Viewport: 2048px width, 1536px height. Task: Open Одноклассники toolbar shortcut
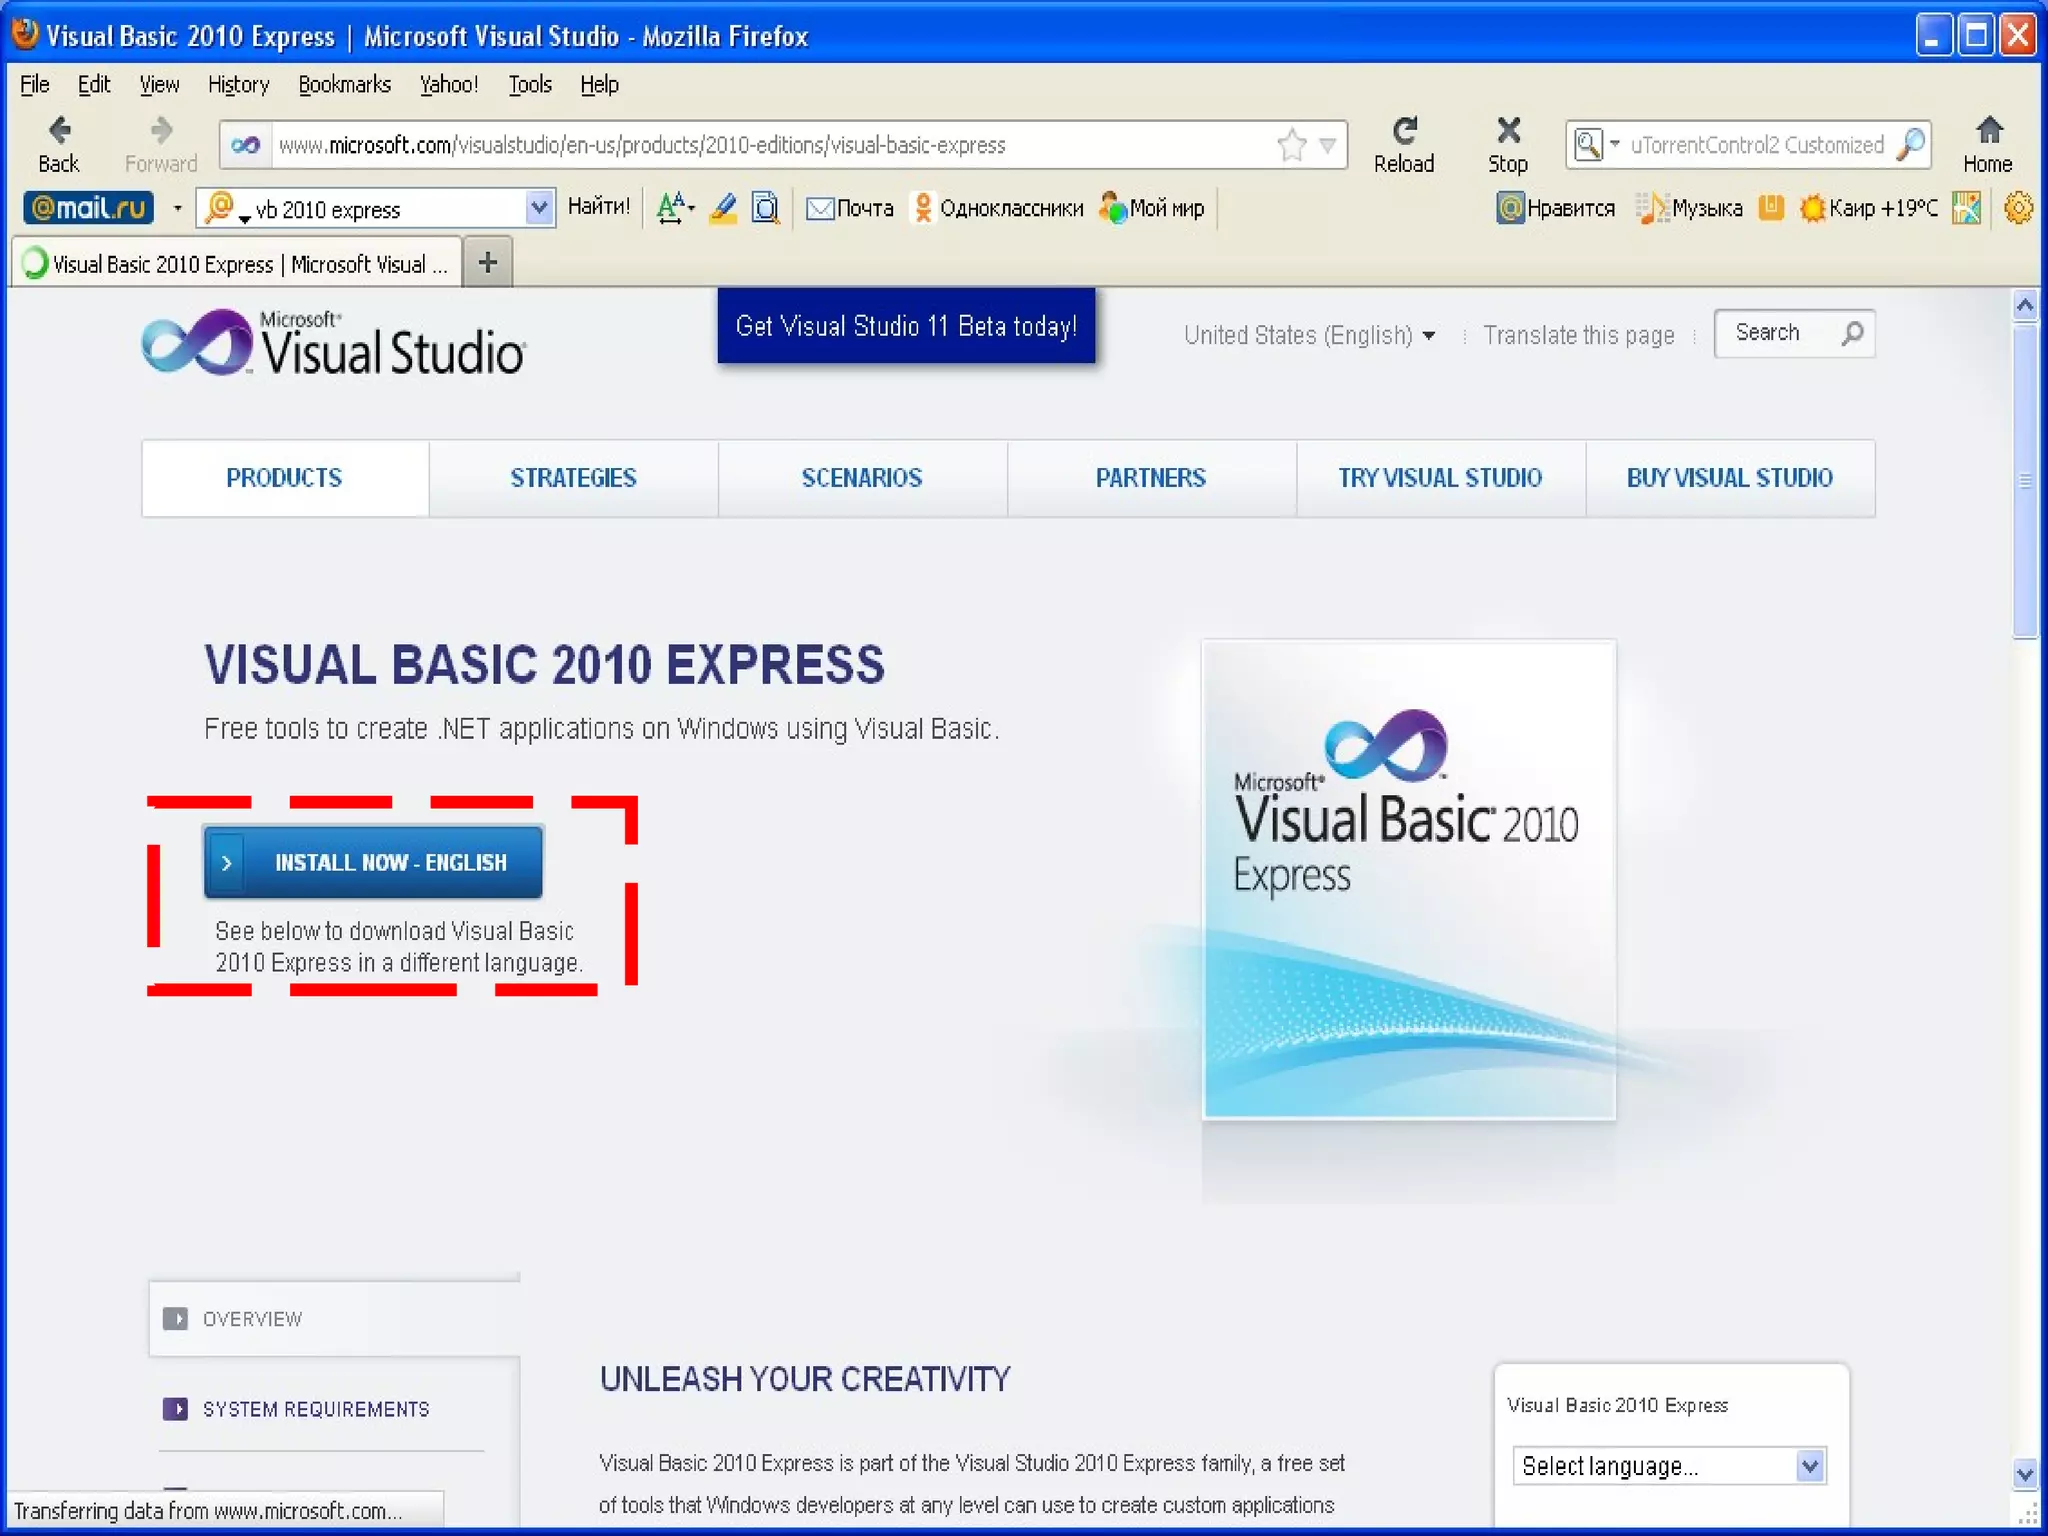(x=998, y=208)
